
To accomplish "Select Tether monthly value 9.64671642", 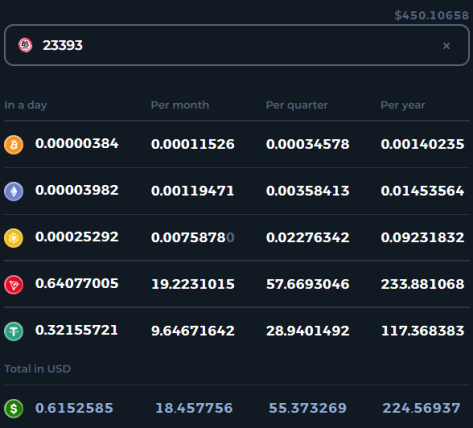I will 193,331.
